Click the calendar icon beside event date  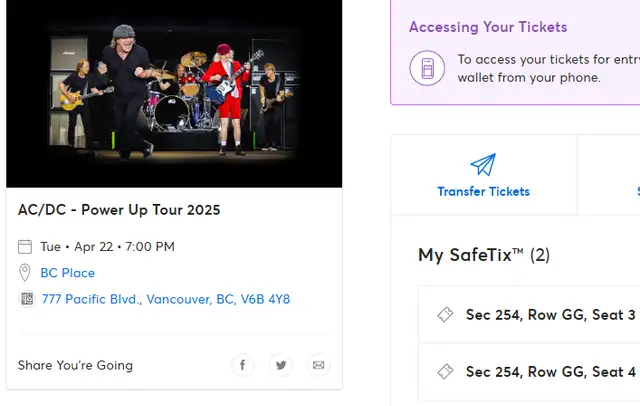click(26, 247)
